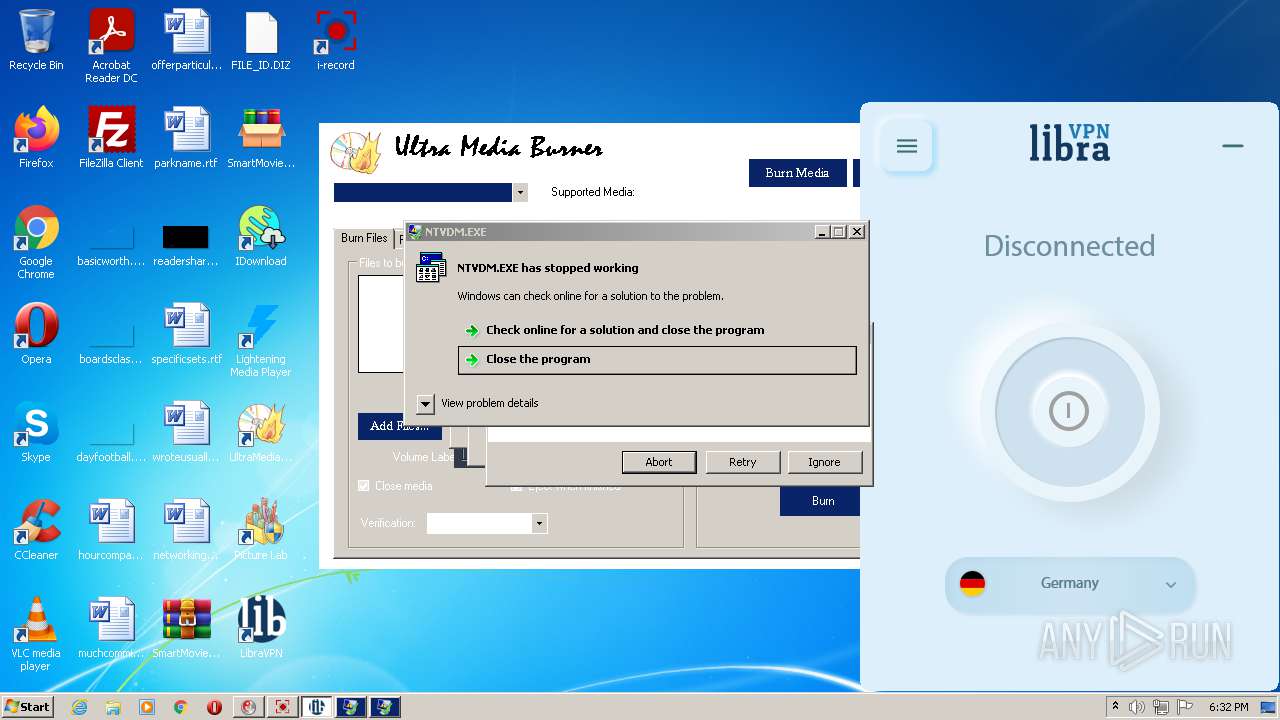
Task: Click the Burn Media button
Action: coord(797,173)
